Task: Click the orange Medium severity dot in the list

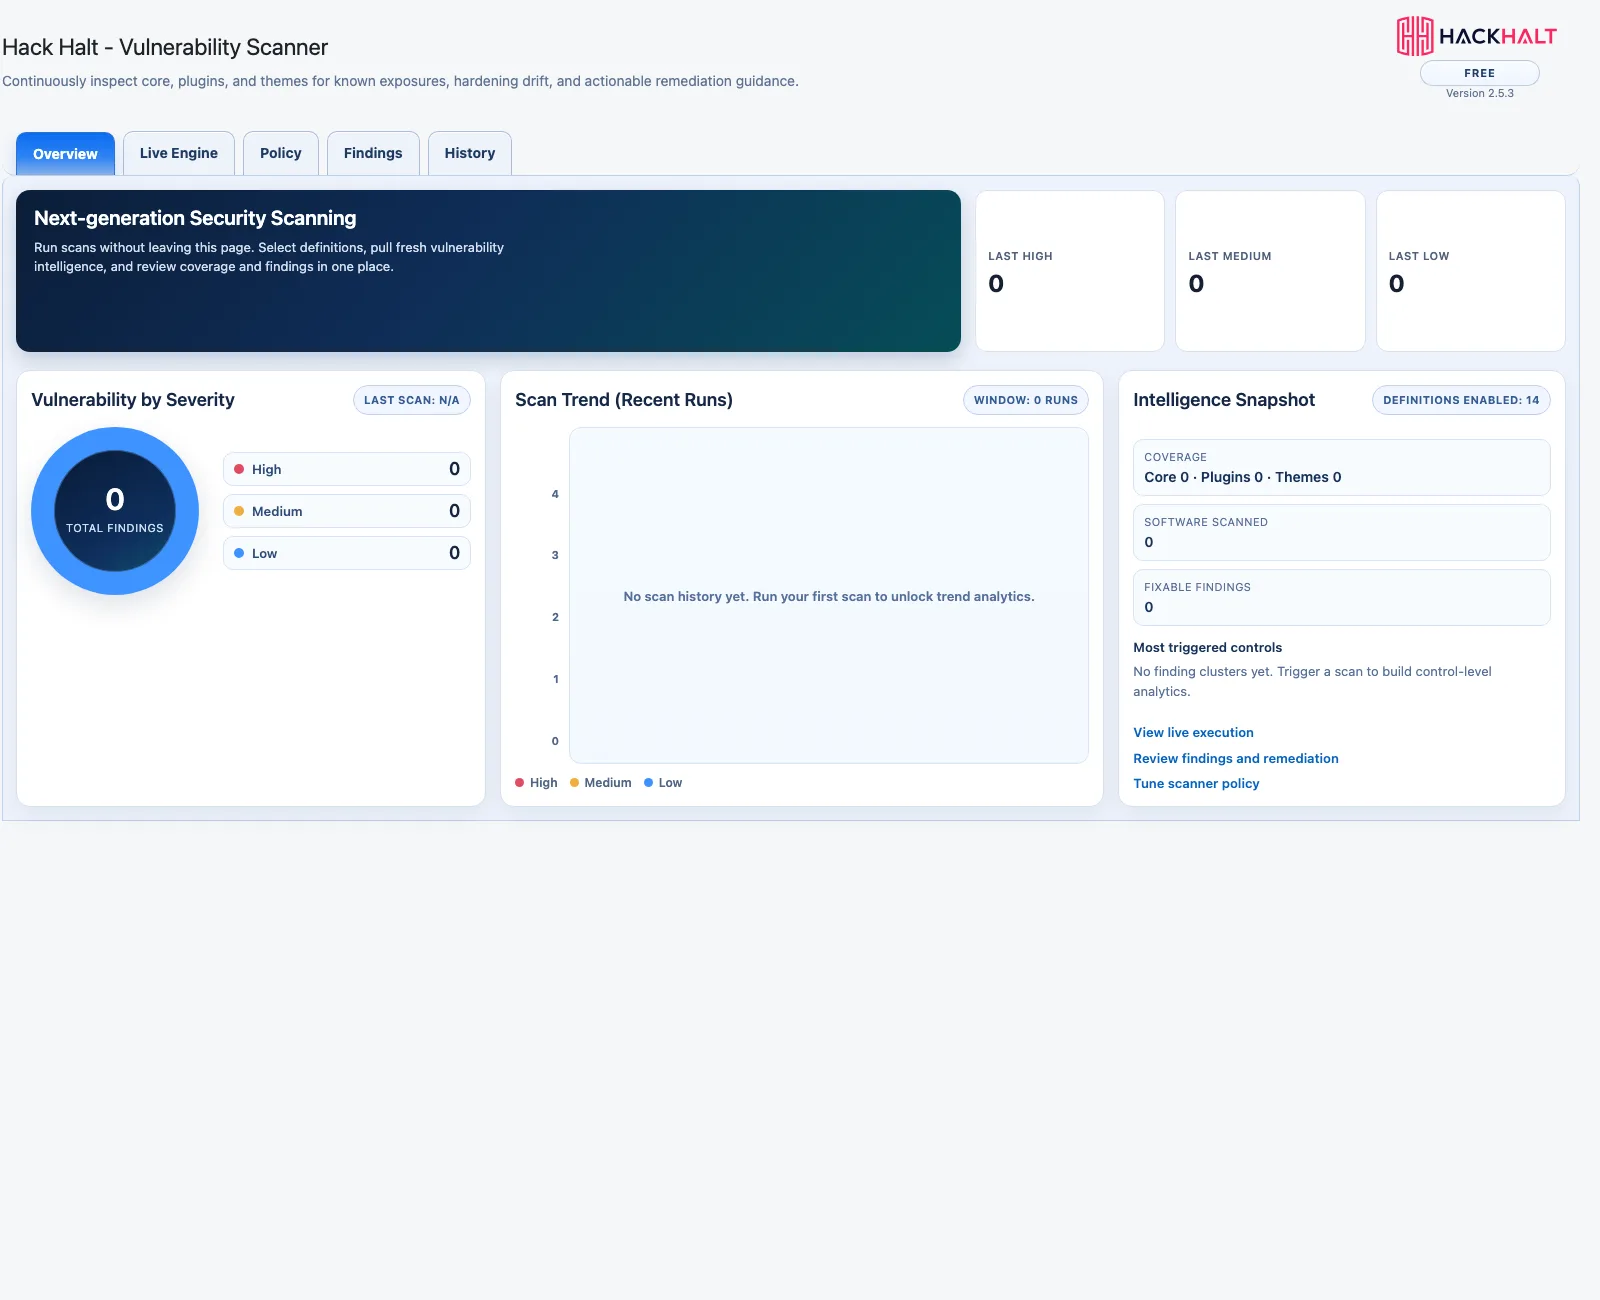Action: 239,511
